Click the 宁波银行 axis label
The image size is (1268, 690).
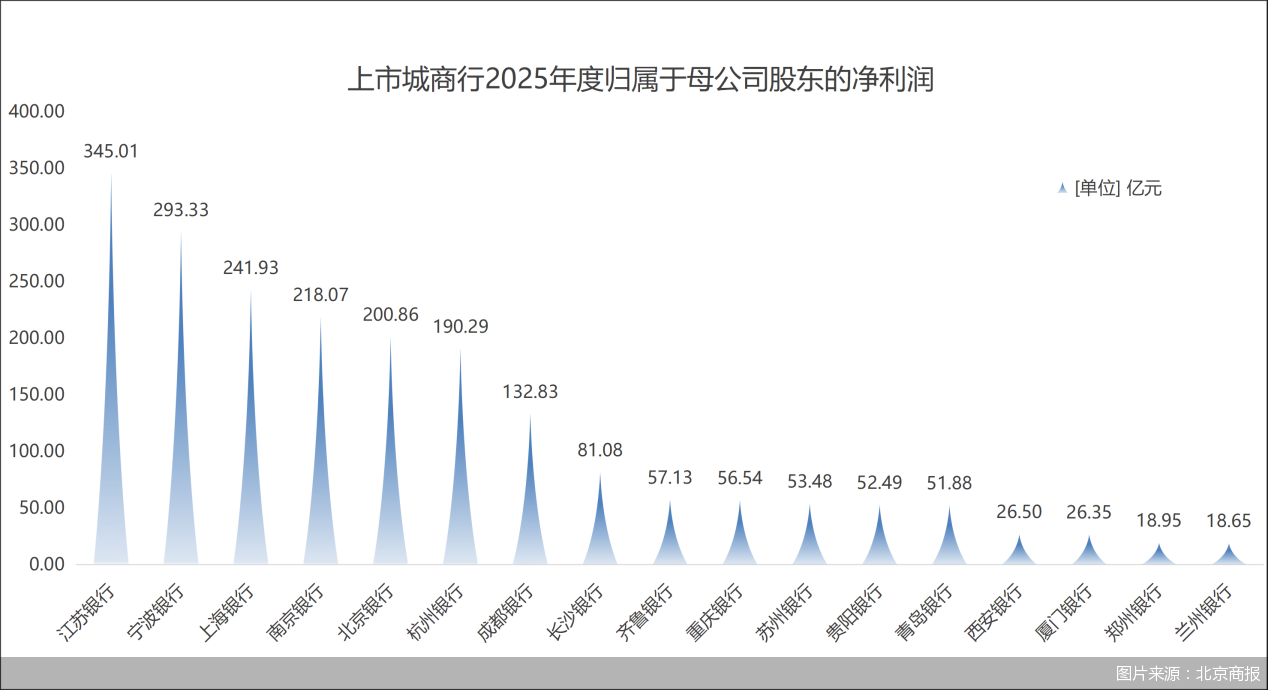(156, 612)
